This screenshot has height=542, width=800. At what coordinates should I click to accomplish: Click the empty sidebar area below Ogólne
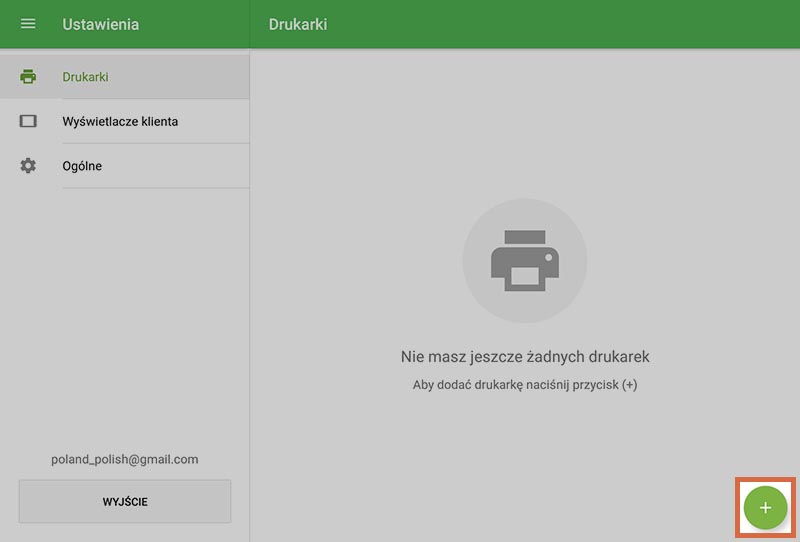125,310
